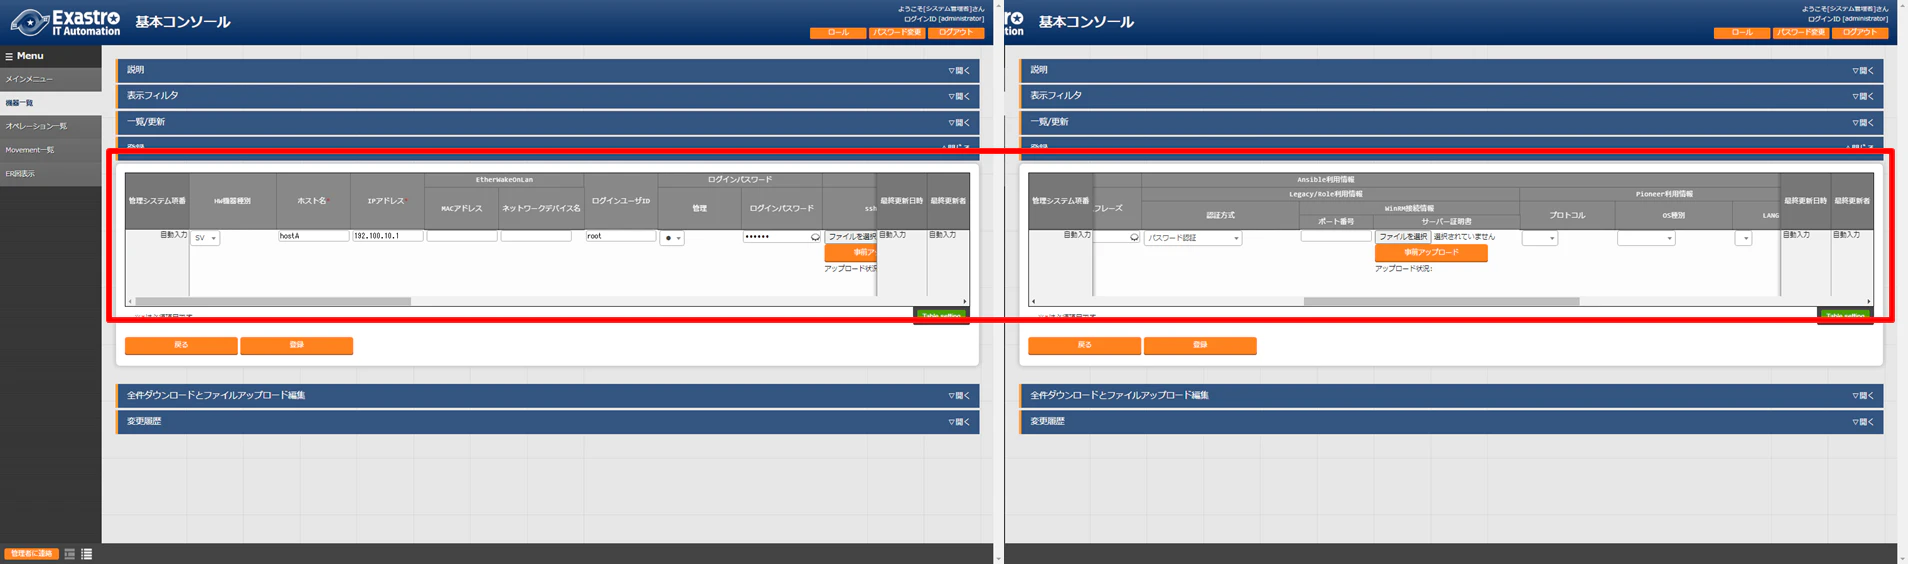Viewport: 1908px width, 564px height.
Task: Click ログアウト in right window header
Action: pos(1860,33)
